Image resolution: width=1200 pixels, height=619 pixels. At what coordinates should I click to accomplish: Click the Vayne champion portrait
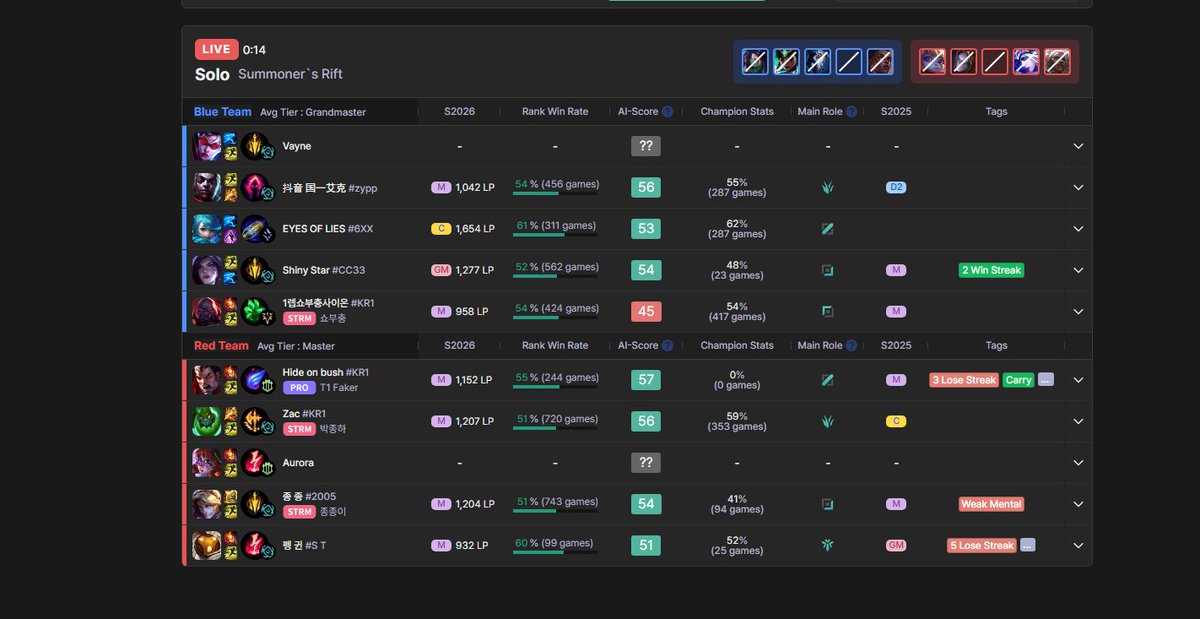coord(207,146)
